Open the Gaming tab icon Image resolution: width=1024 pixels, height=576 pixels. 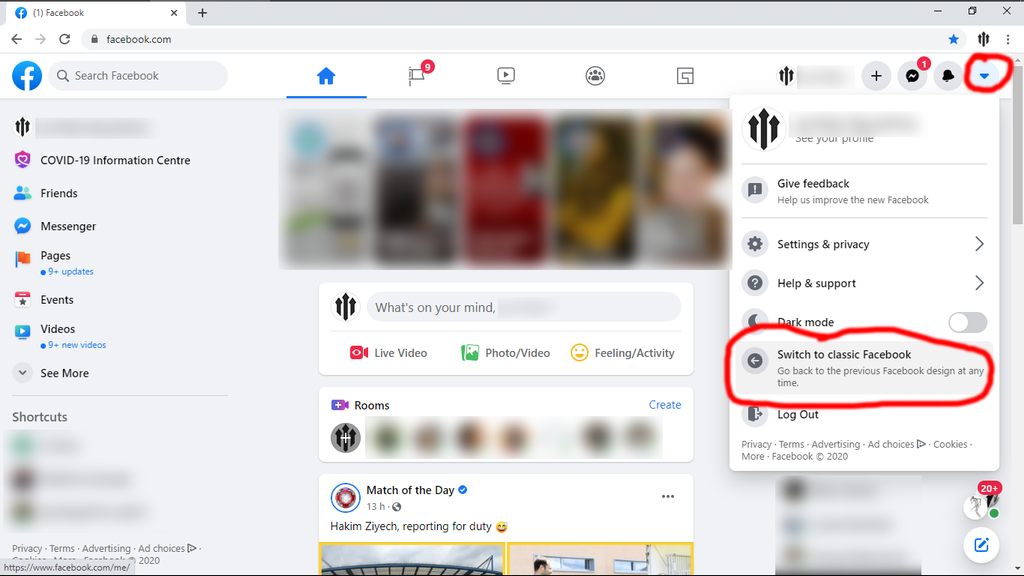(685, 76)
